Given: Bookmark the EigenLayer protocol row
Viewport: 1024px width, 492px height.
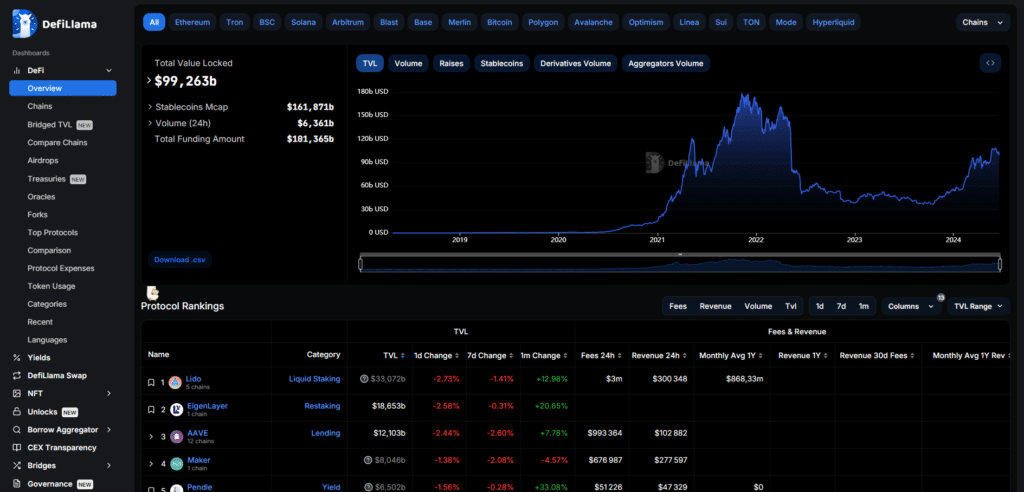Looking at the screenshot, I should [x=152, y=410].
